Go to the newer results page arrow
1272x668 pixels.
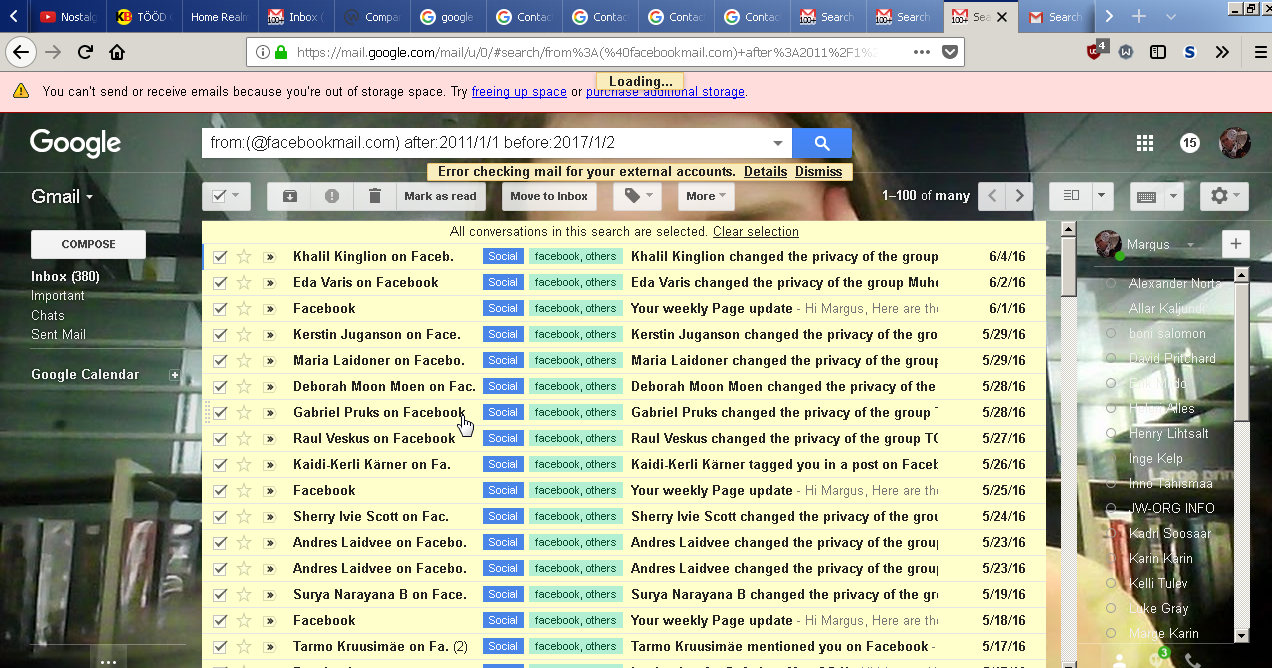click(992, 196)
